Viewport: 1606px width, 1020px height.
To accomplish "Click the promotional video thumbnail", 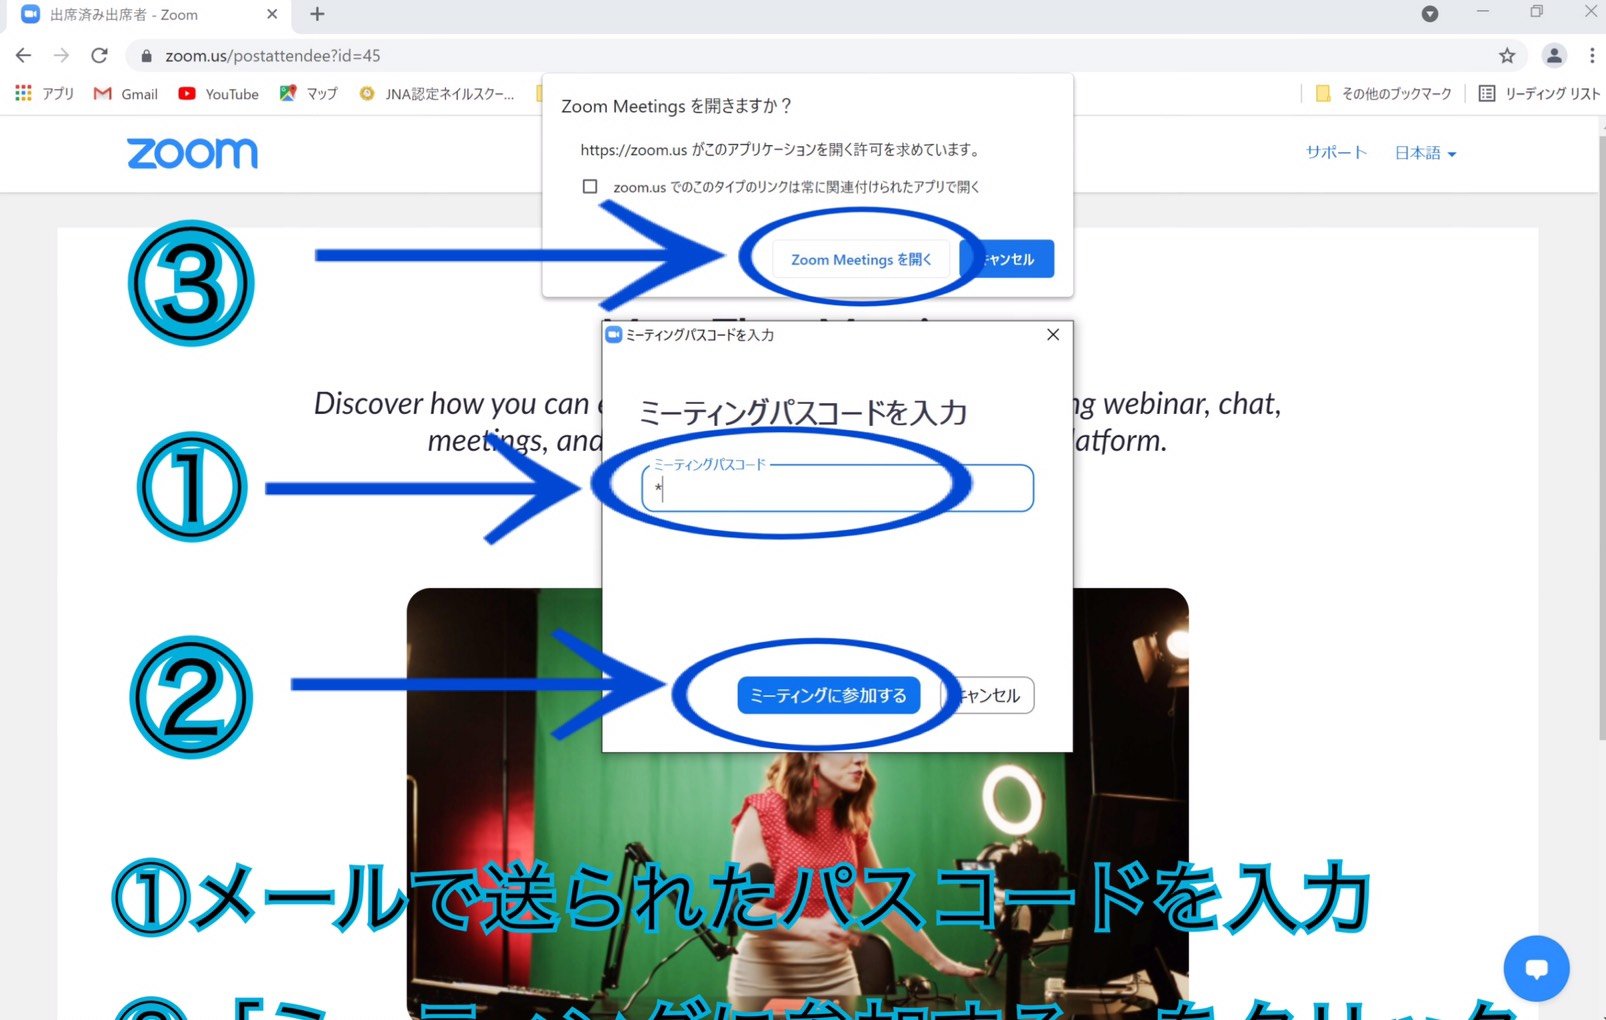I will [797, 803].
